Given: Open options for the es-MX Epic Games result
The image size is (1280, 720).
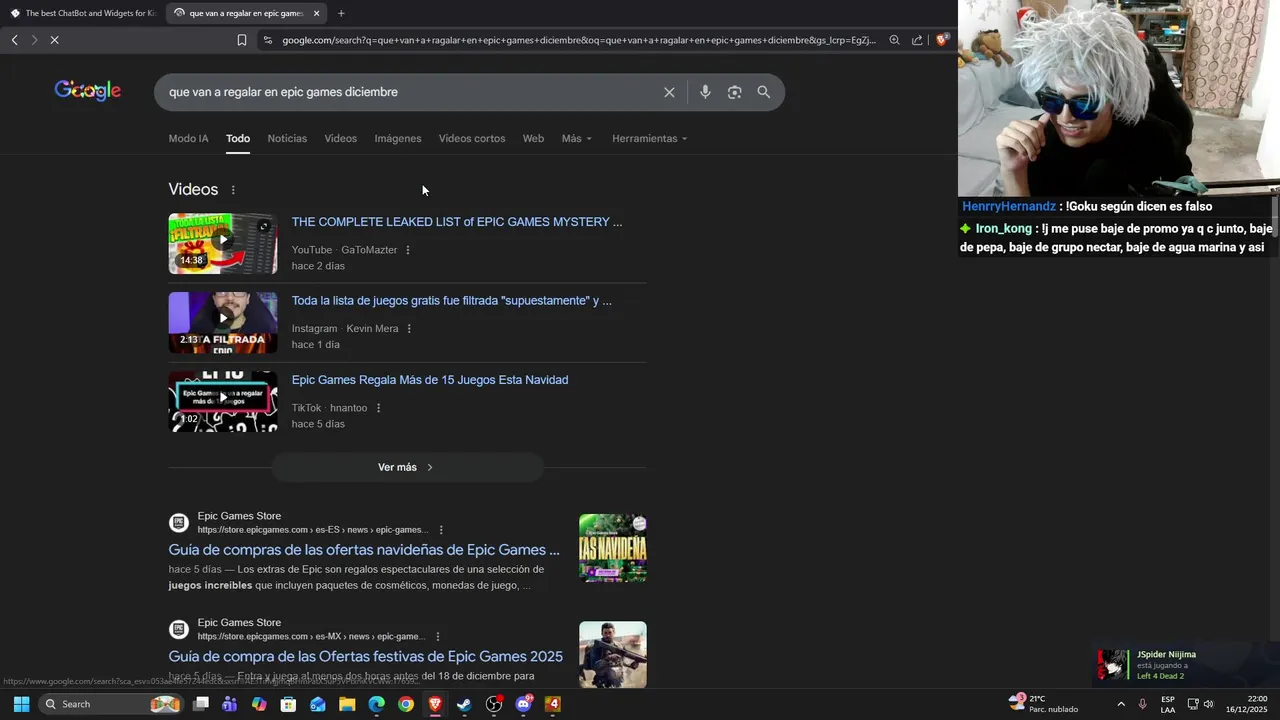Looking at the screenshot, I should [x=437, y=637].
